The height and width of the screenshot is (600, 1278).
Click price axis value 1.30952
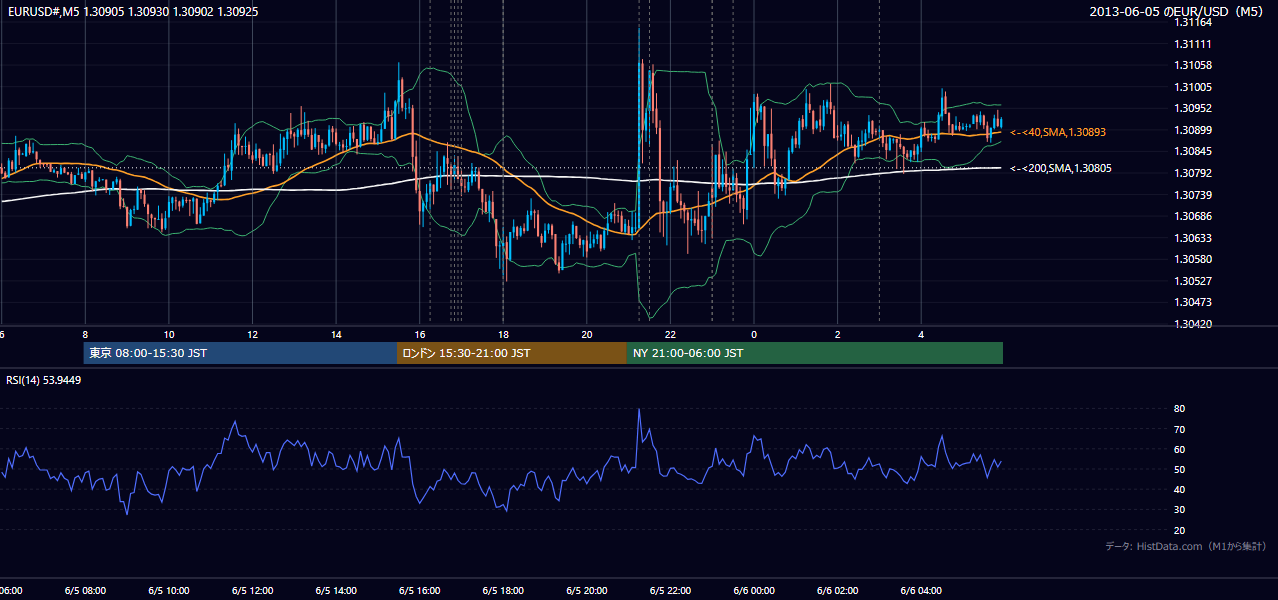pos(1194,108)
